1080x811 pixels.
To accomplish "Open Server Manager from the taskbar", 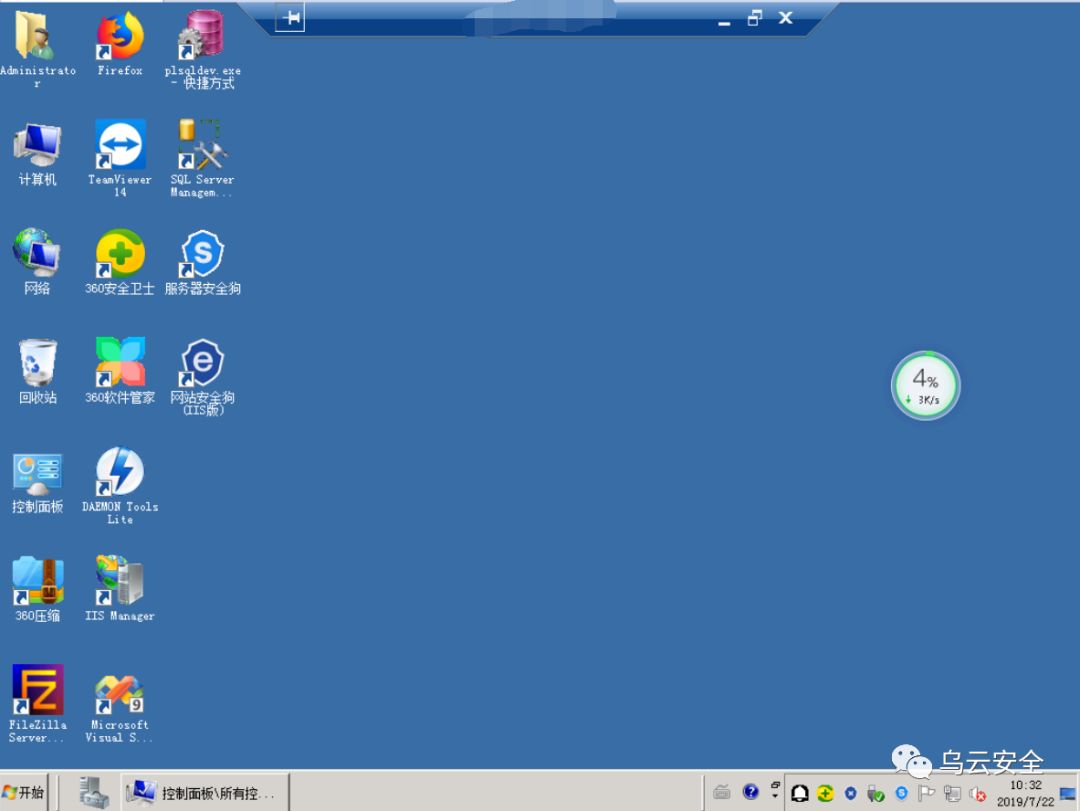I will 92,792.
